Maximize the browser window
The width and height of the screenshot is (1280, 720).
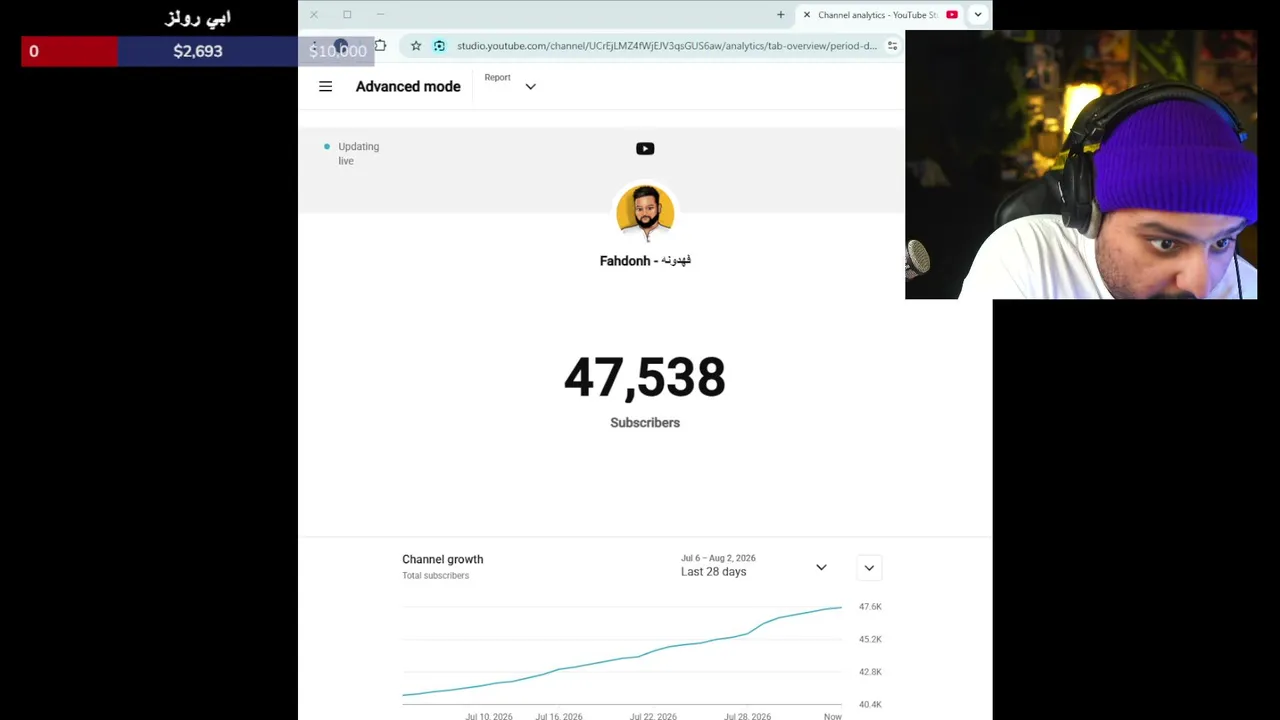coord(347,15)
